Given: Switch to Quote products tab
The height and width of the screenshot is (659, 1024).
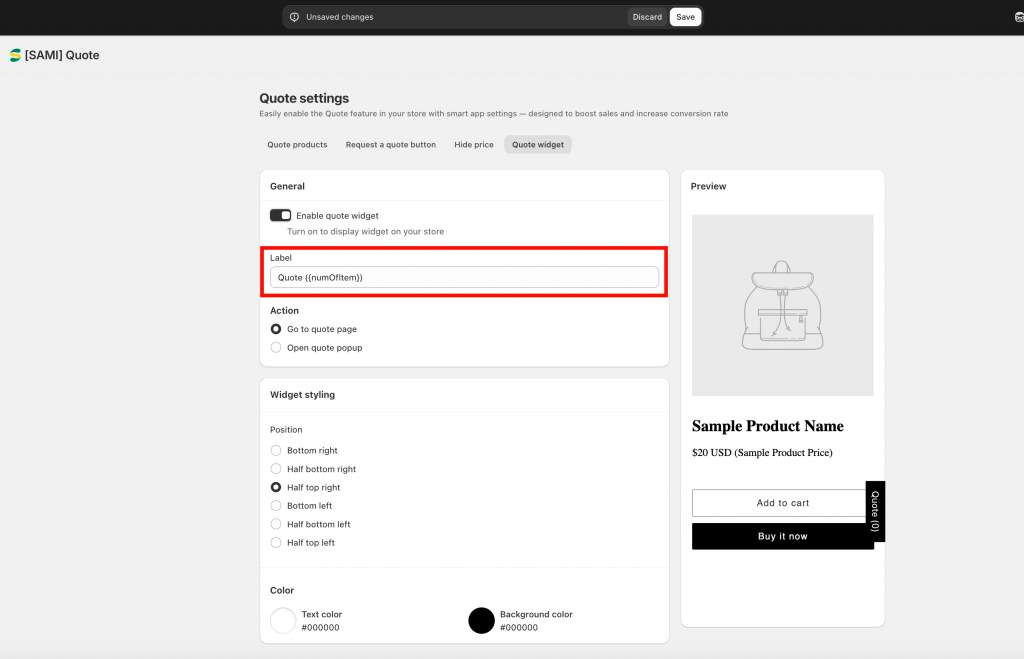Looking at the screenshot, I should pos(297,145).
